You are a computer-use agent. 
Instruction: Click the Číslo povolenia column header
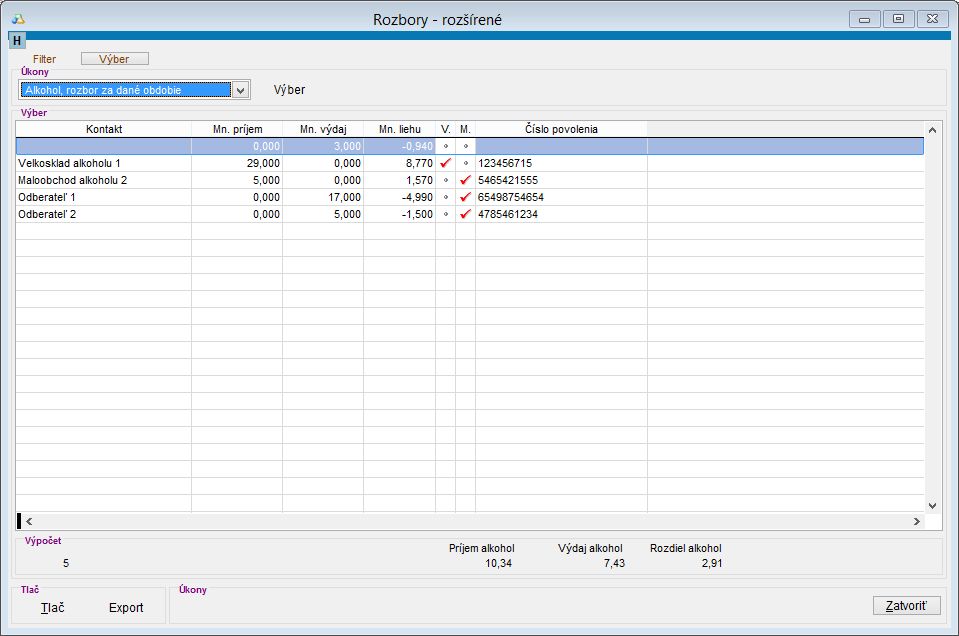coord(561,129)
